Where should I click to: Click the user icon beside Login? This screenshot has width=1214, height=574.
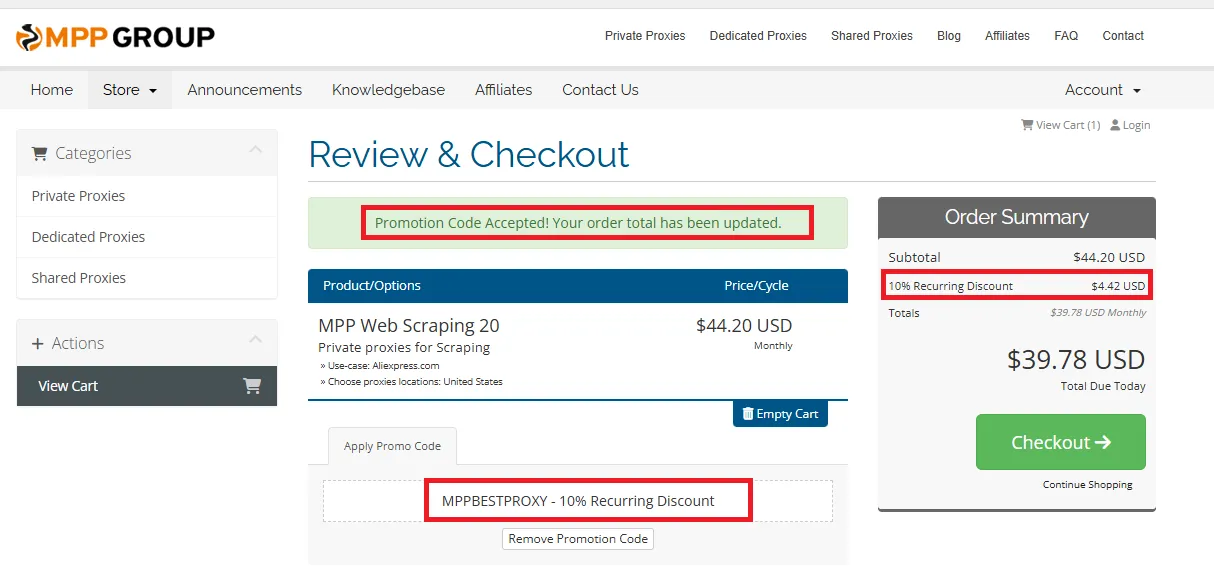coord(1115,125)
